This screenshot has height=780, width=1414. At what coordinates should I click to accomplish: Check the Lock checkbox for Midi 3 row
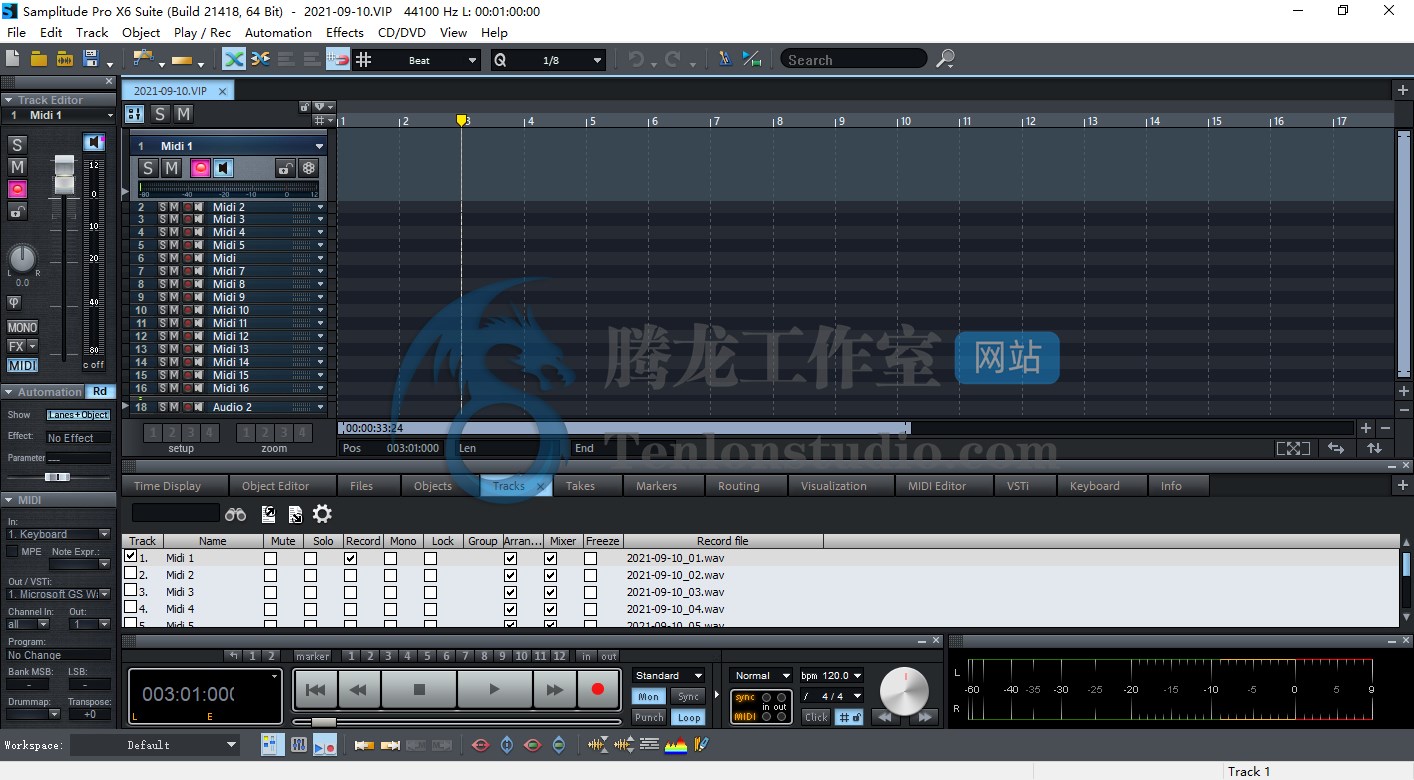click(x=430, y=592)
